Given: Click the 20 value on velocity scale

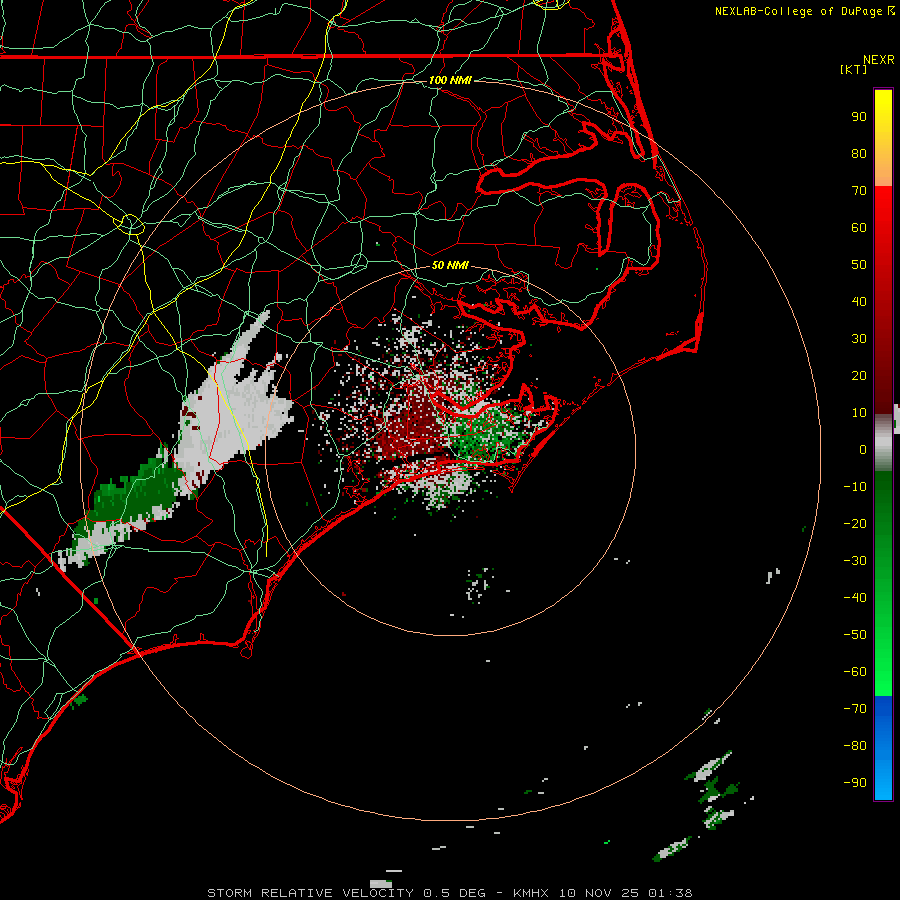Looking at the screenshot, I should pos(859,376).
